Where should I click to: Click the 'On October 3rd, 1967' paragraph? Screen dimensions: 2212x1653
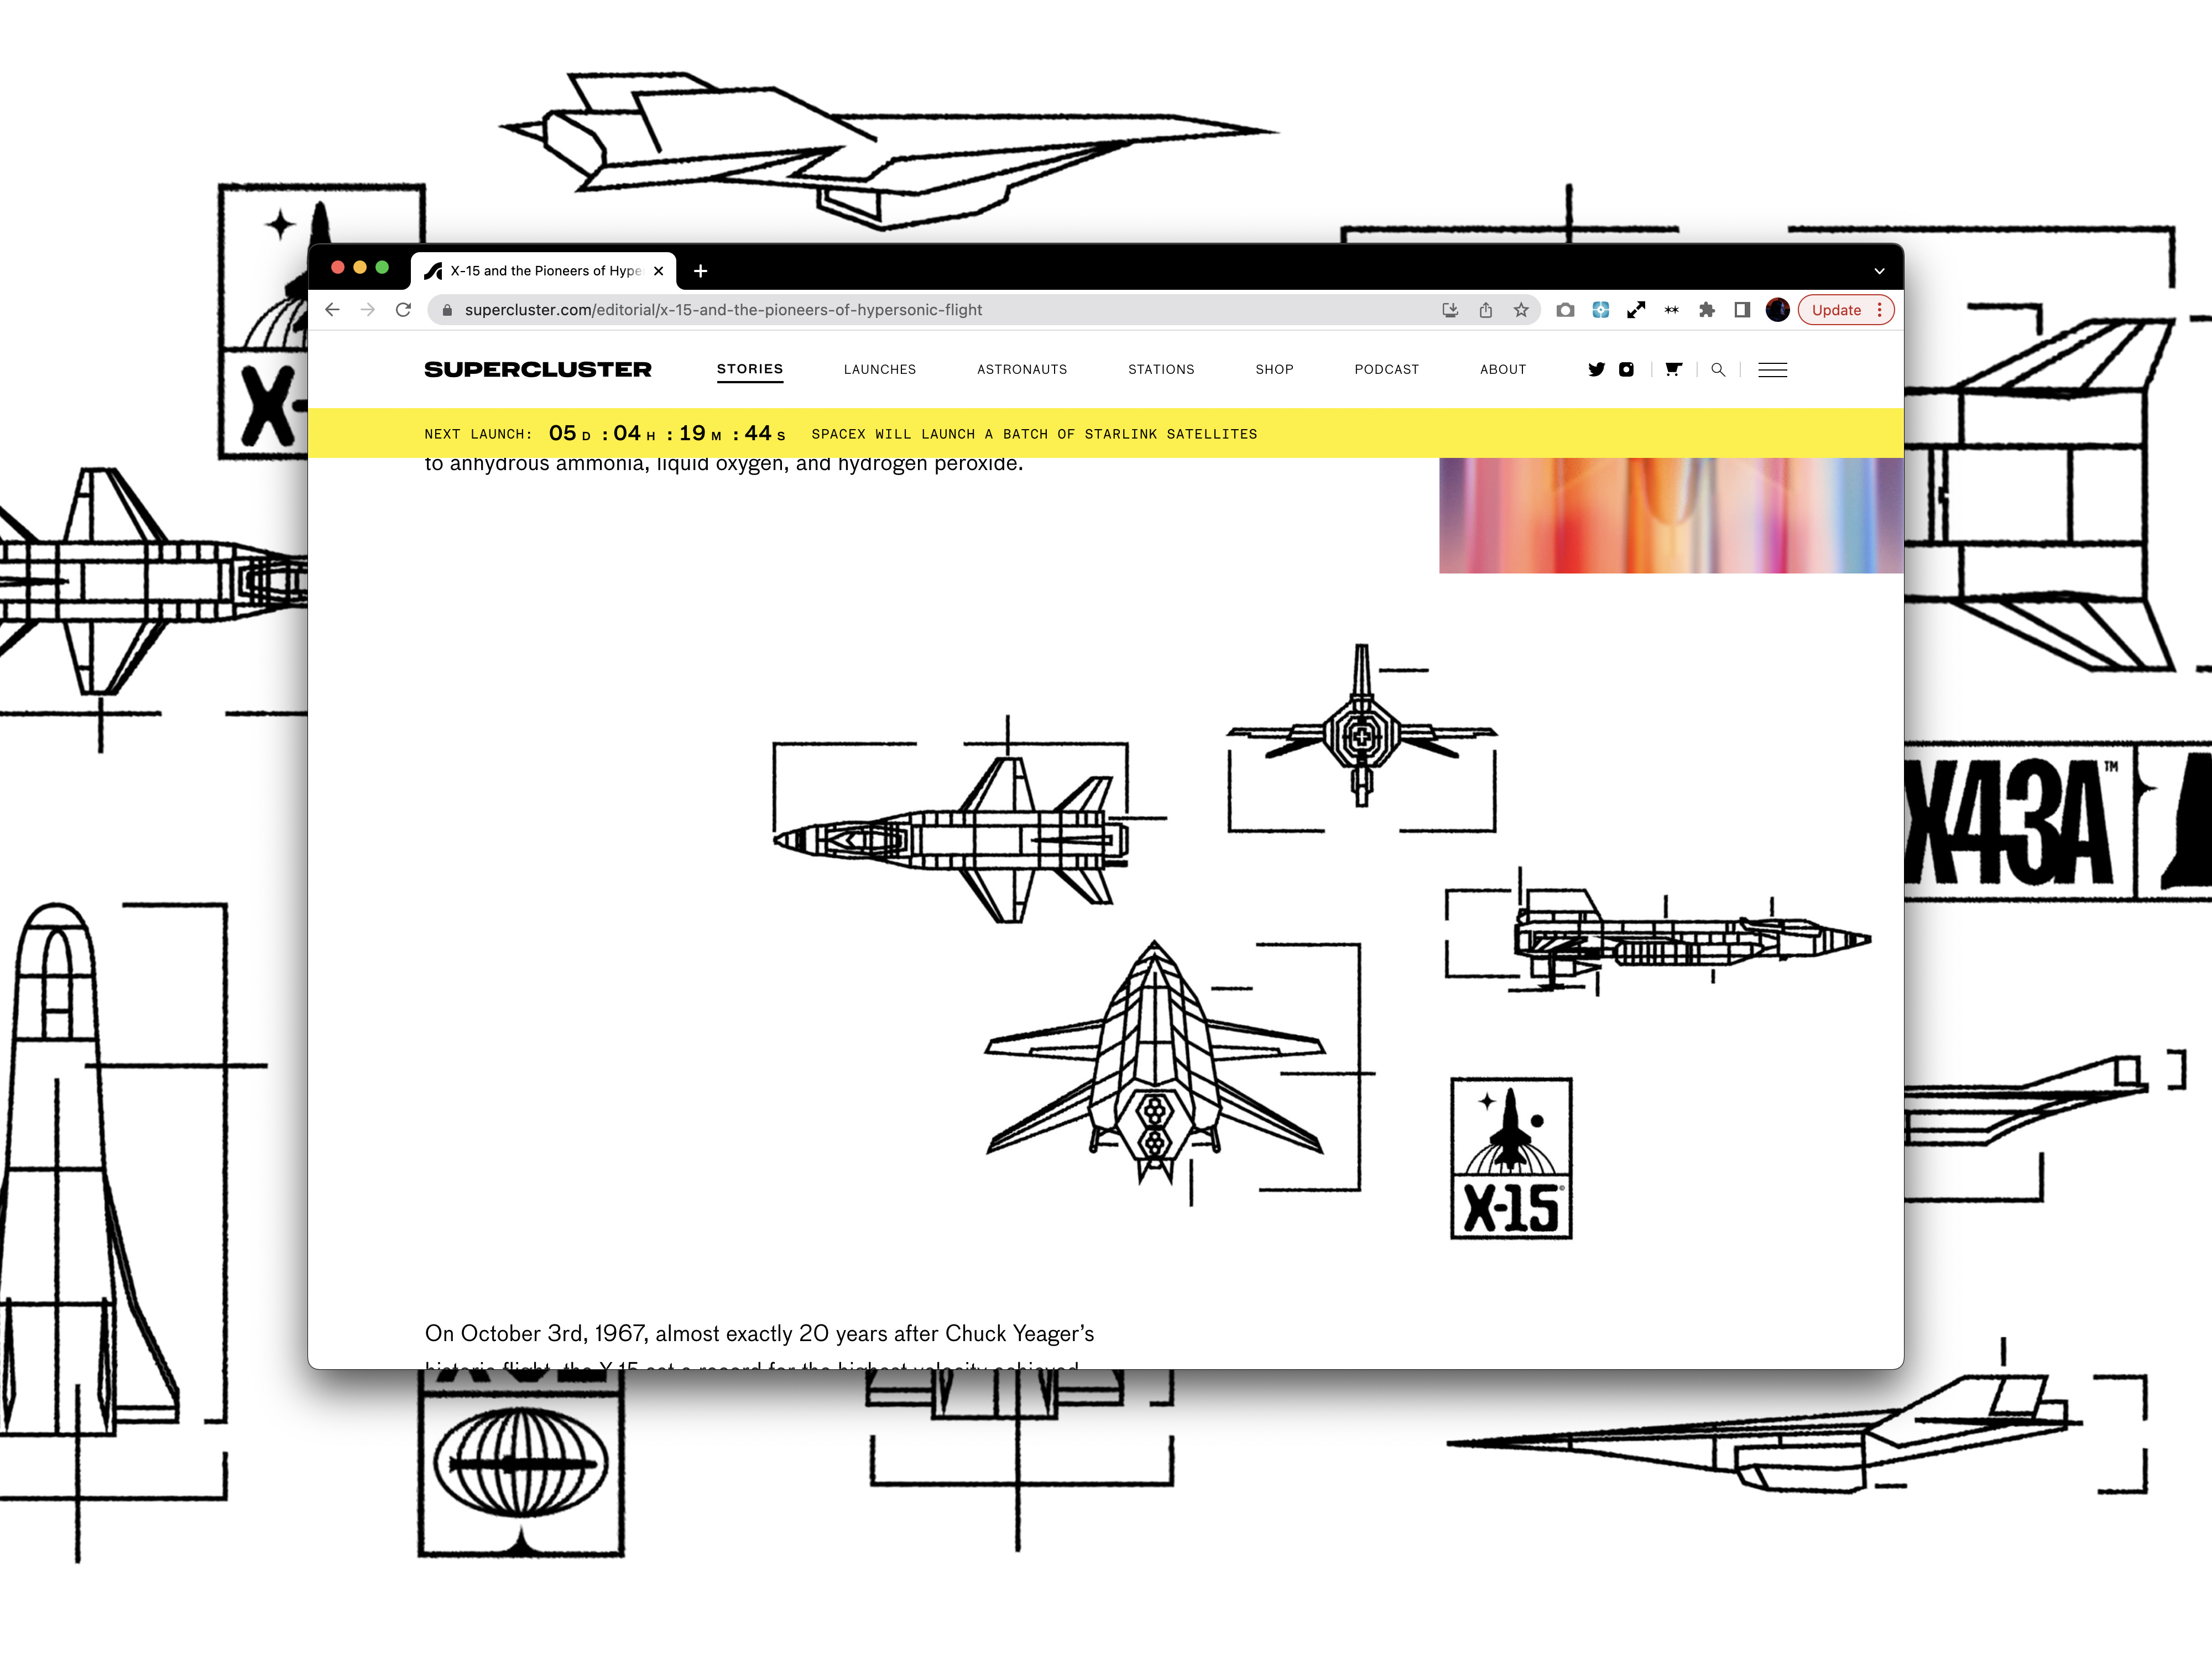tap(759, 1346)
